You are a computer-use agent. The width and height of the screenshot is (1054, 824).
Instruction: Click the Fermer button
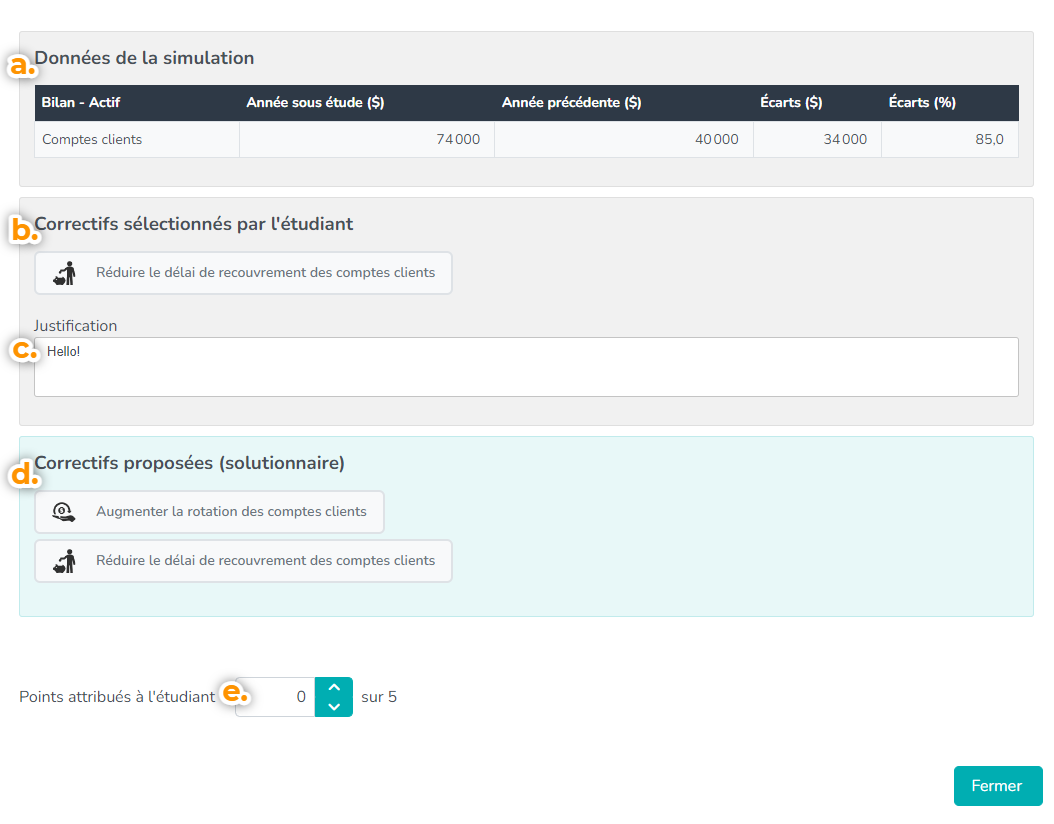(998, 786)
